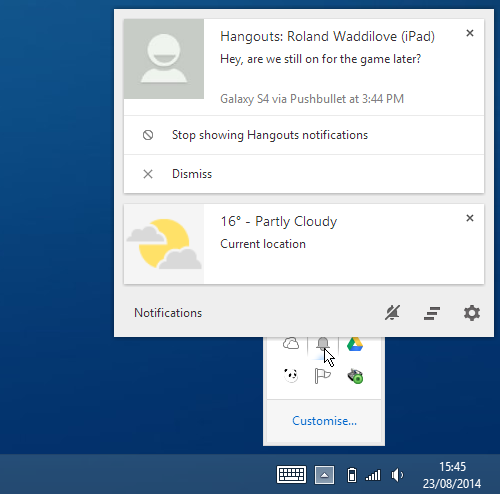The height and width of the screenshot is (494, 500).
Task: Click the X icon beside Dismiss
Action: 148,174
